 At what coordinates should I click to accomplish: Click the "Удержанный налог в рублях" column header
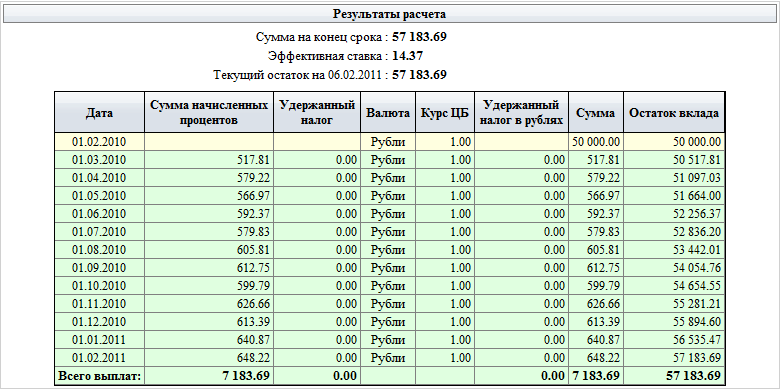coord(521,113)
